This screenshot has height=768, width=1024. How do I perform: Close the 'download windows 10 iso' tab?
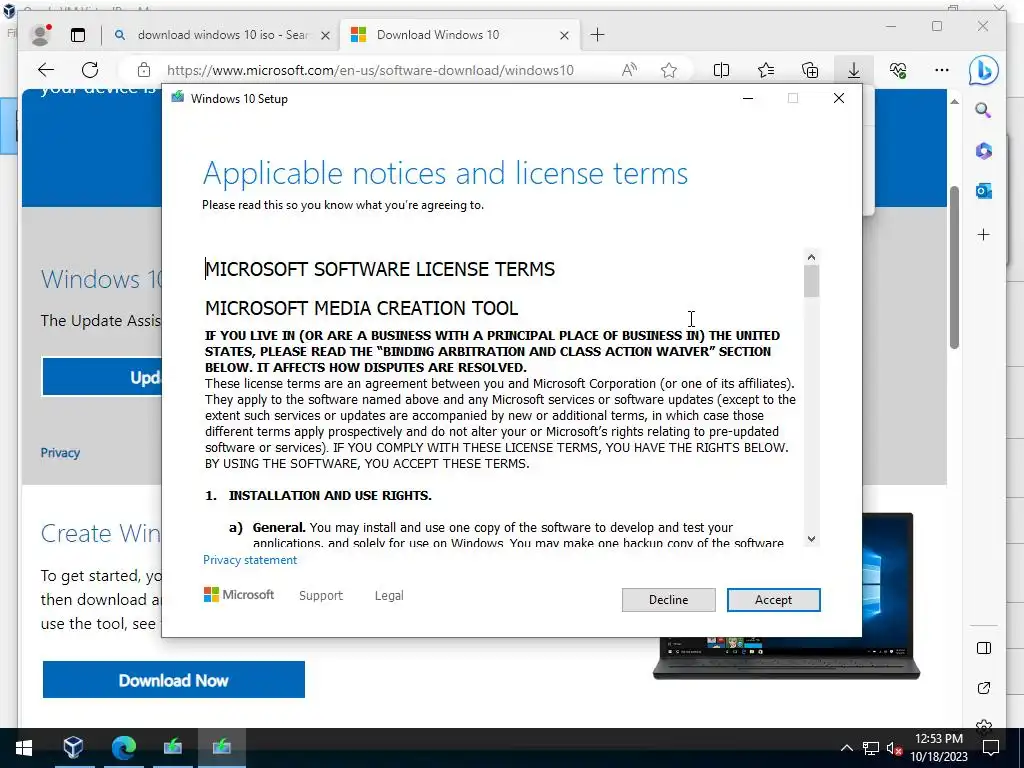click(325, 35)
